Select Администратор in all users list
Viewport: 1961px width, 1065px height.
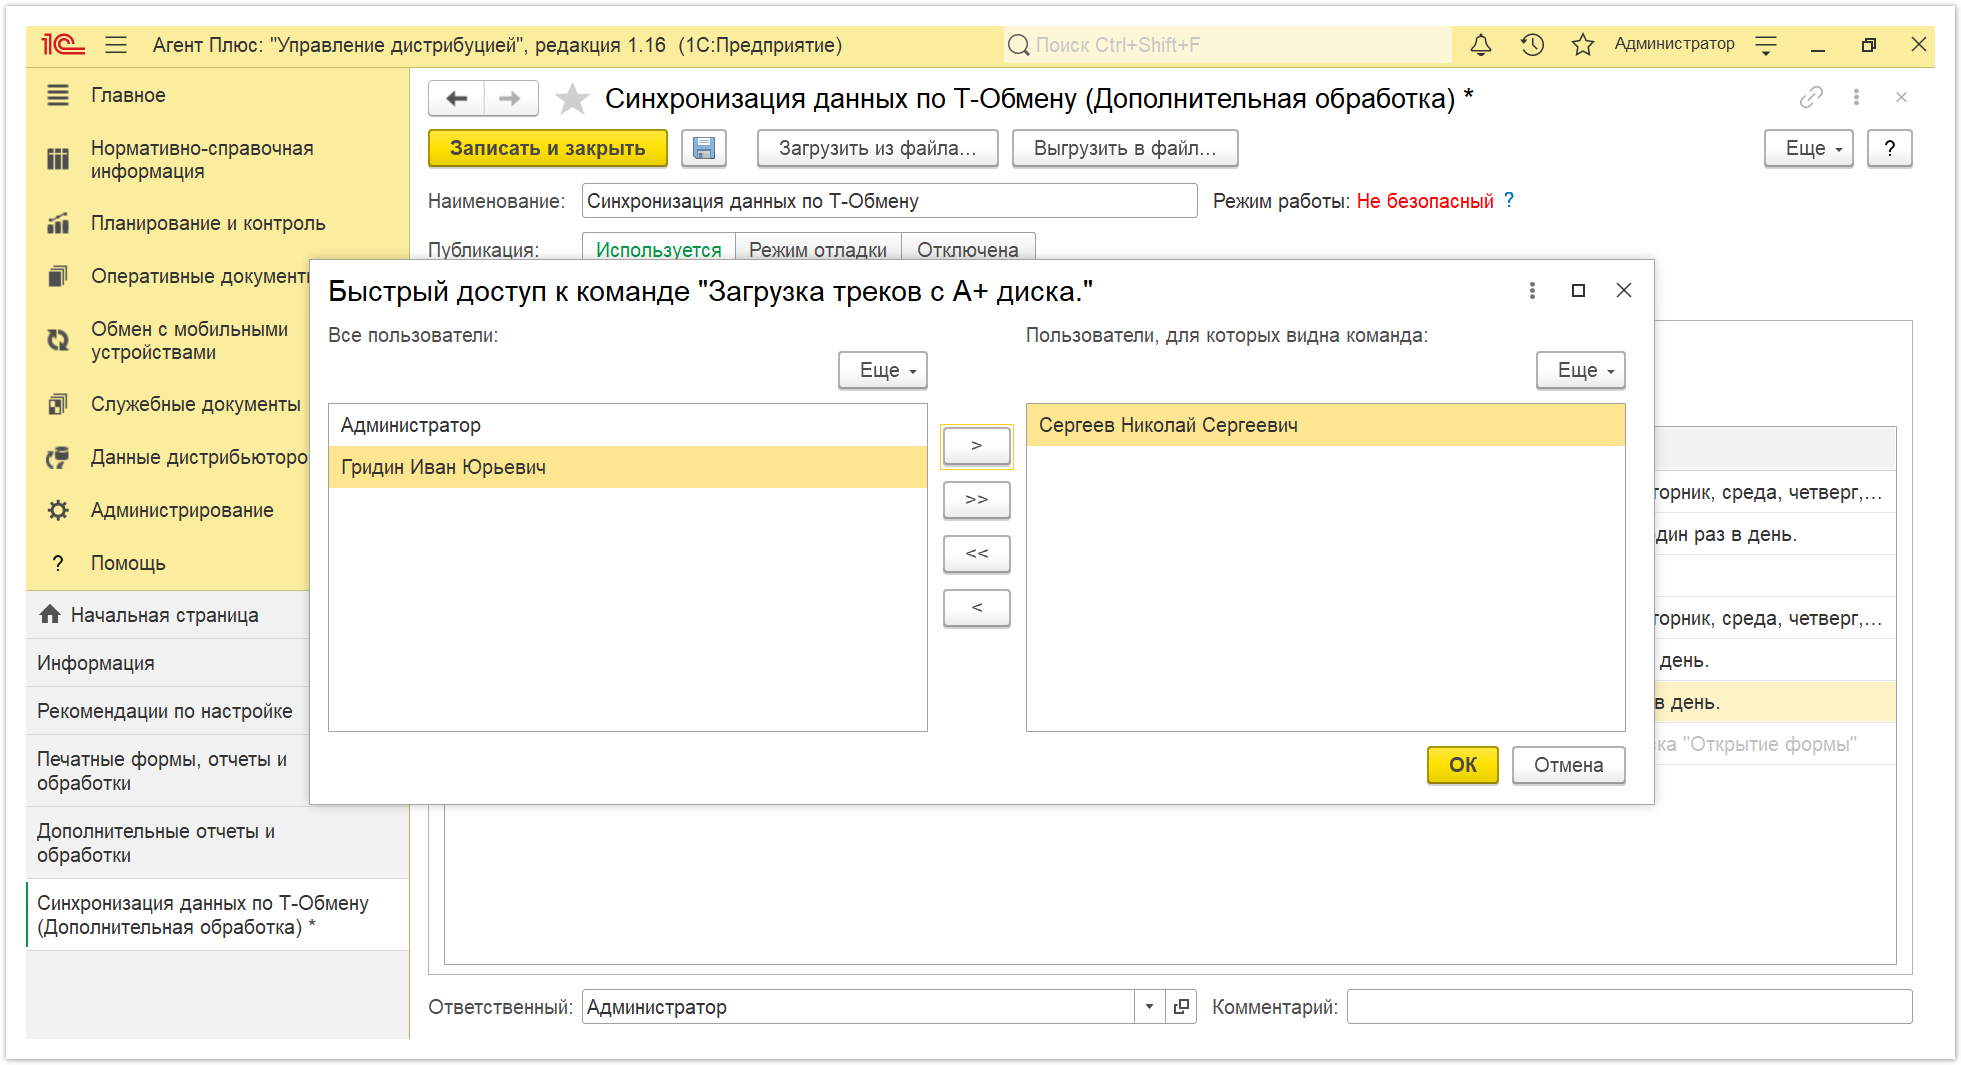coord(628,425)
